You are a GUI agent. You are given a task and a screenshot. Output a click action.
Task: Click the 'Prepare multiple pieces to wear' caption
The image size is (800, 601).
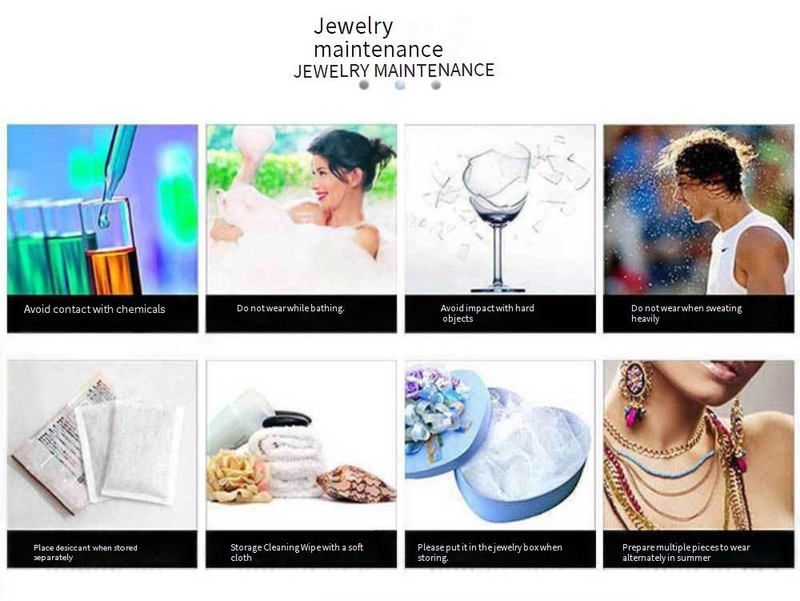pyautogui.click(x=686, y=553)
